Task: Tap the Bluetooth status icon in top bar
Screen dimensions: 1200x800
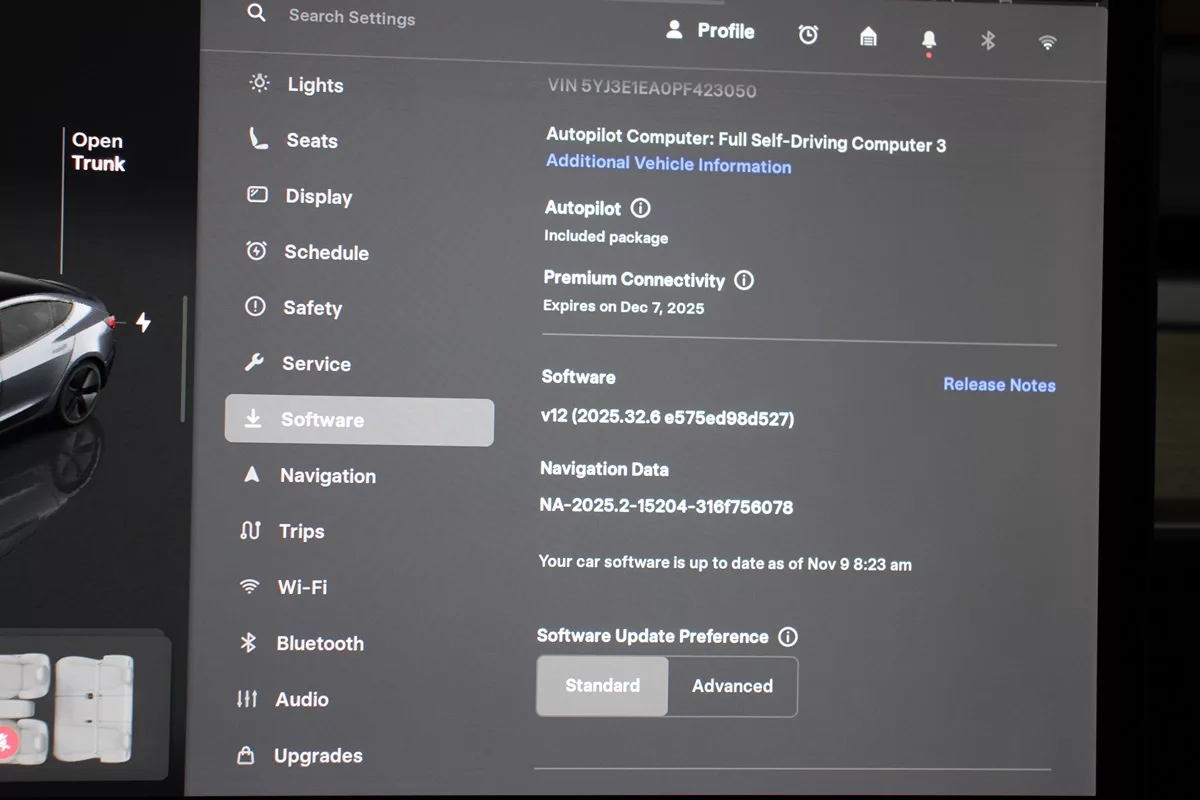Action: 988,41
